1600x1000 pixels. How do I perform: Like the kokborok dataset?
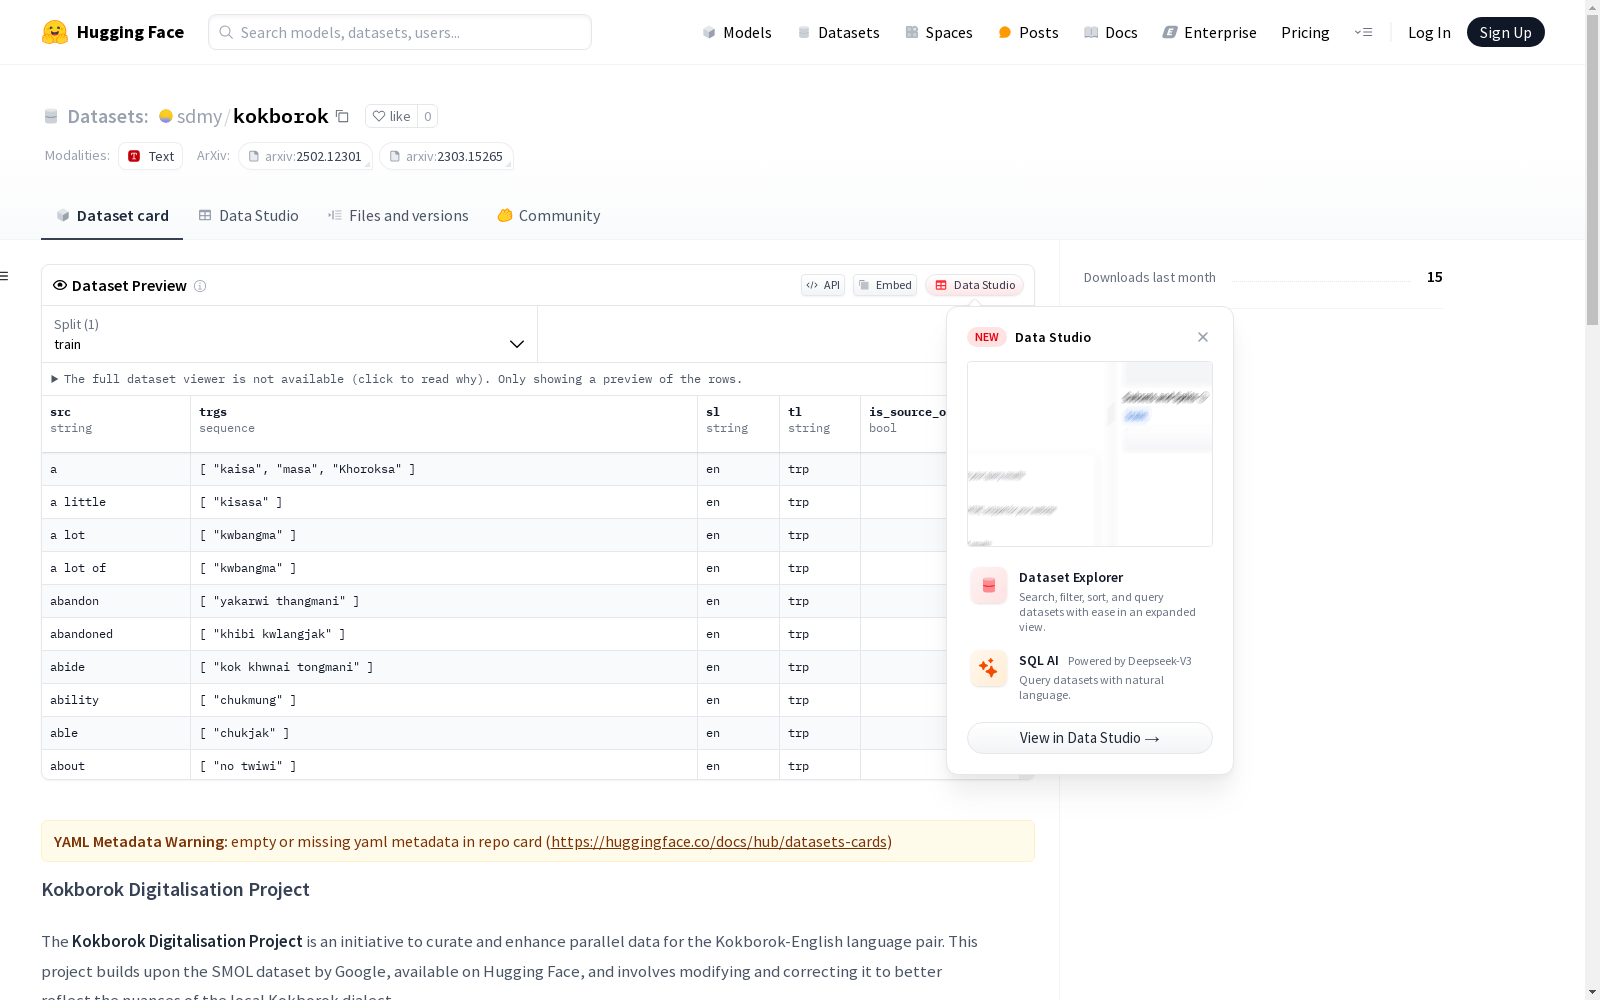pos(391,116)
